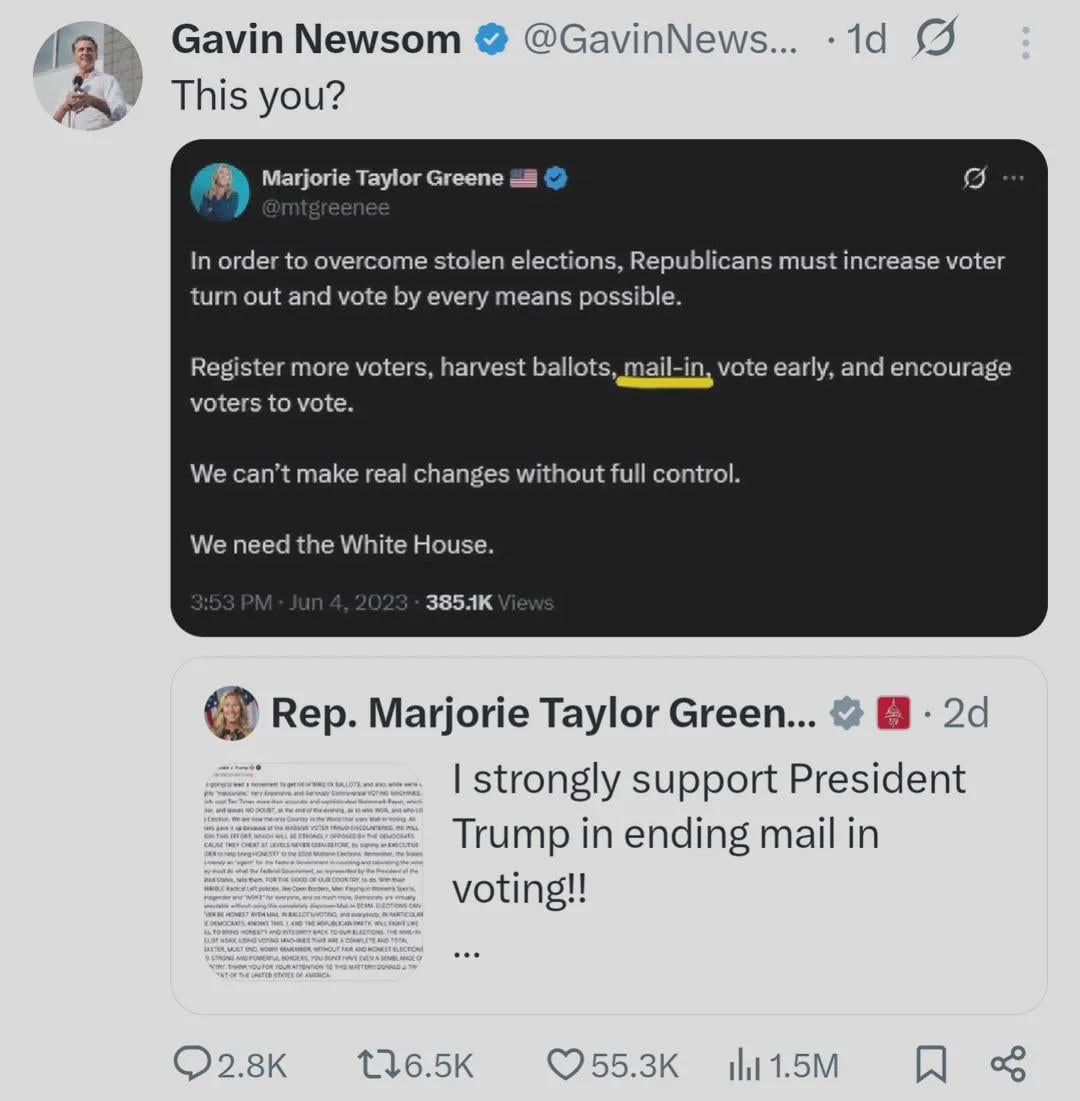Open the ellipsis menu inside dark tweet image
The image size is (1080, 1101).
[x=1013, y=178]
